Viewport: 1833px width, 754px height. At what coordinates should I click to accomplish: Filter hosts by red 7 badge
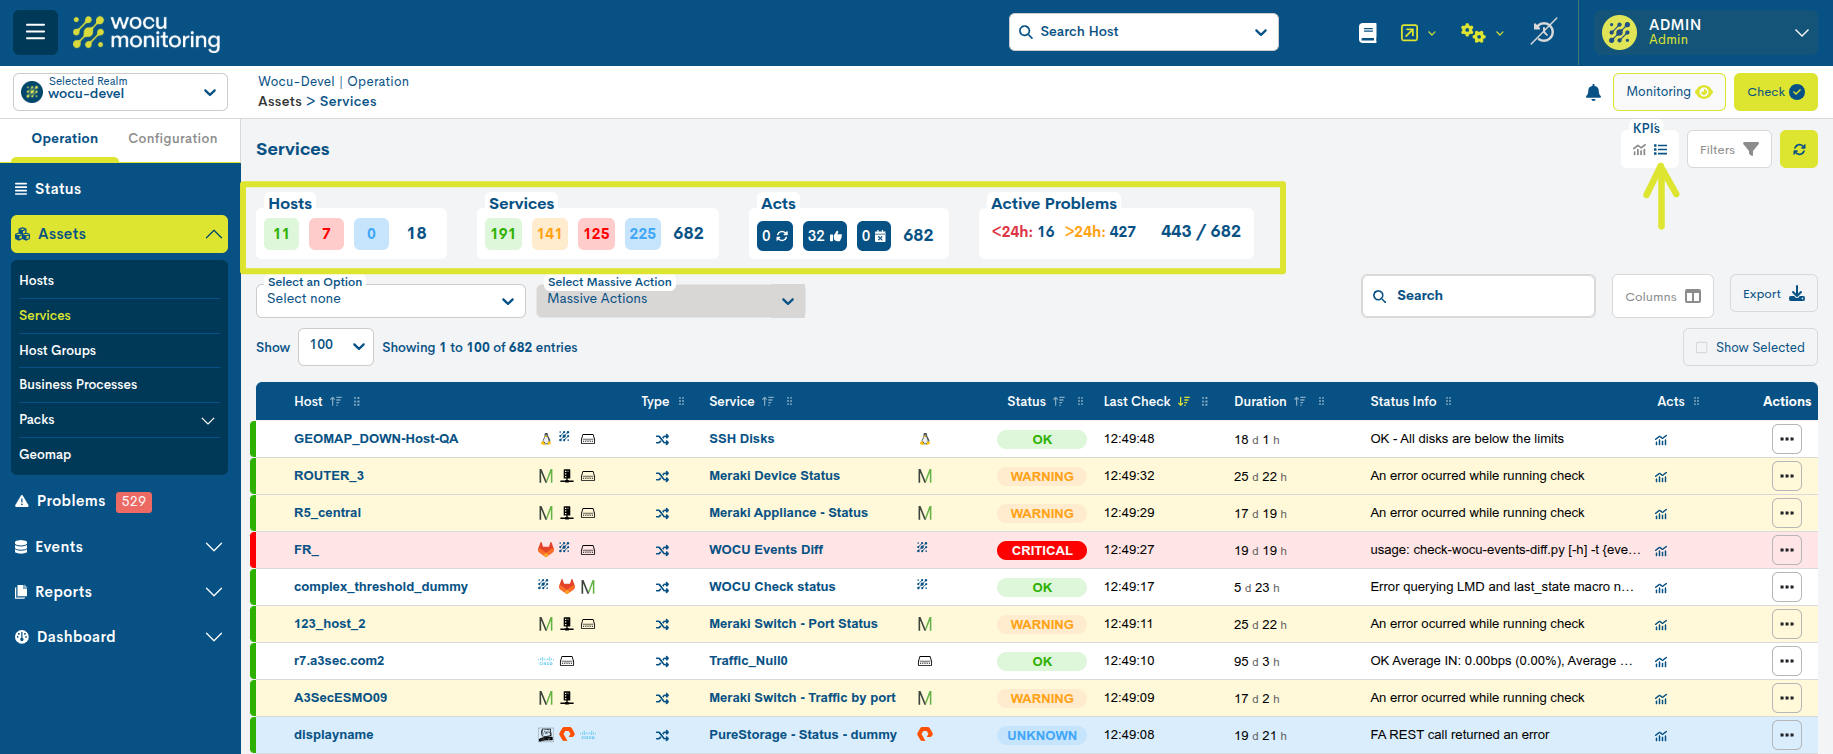pos(326,234)
